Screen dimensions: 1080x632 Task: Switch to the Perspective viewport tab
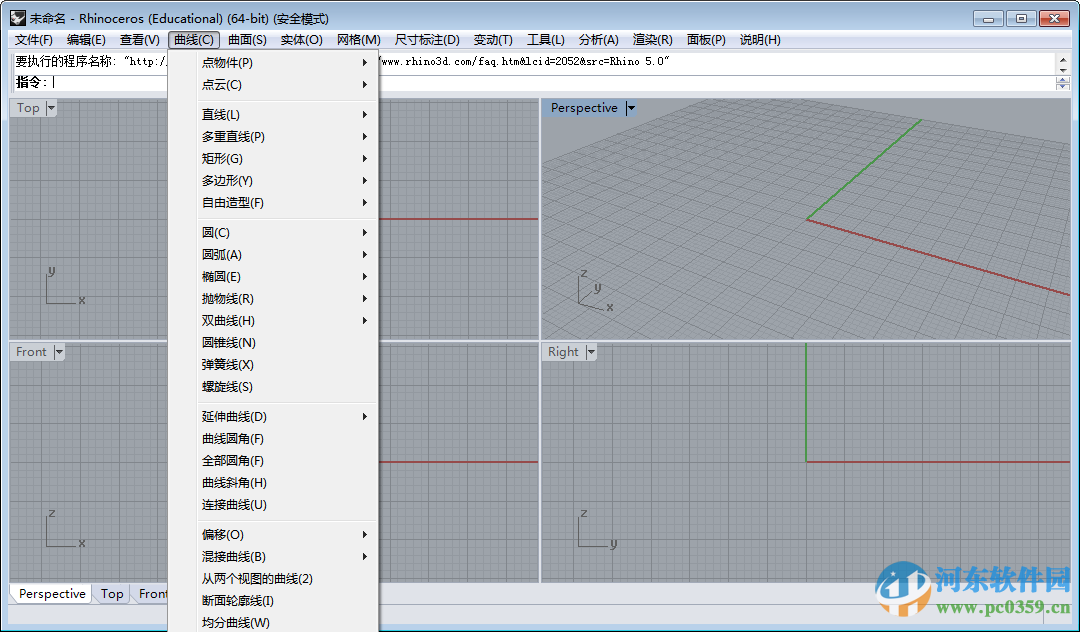tap(52, 593)
